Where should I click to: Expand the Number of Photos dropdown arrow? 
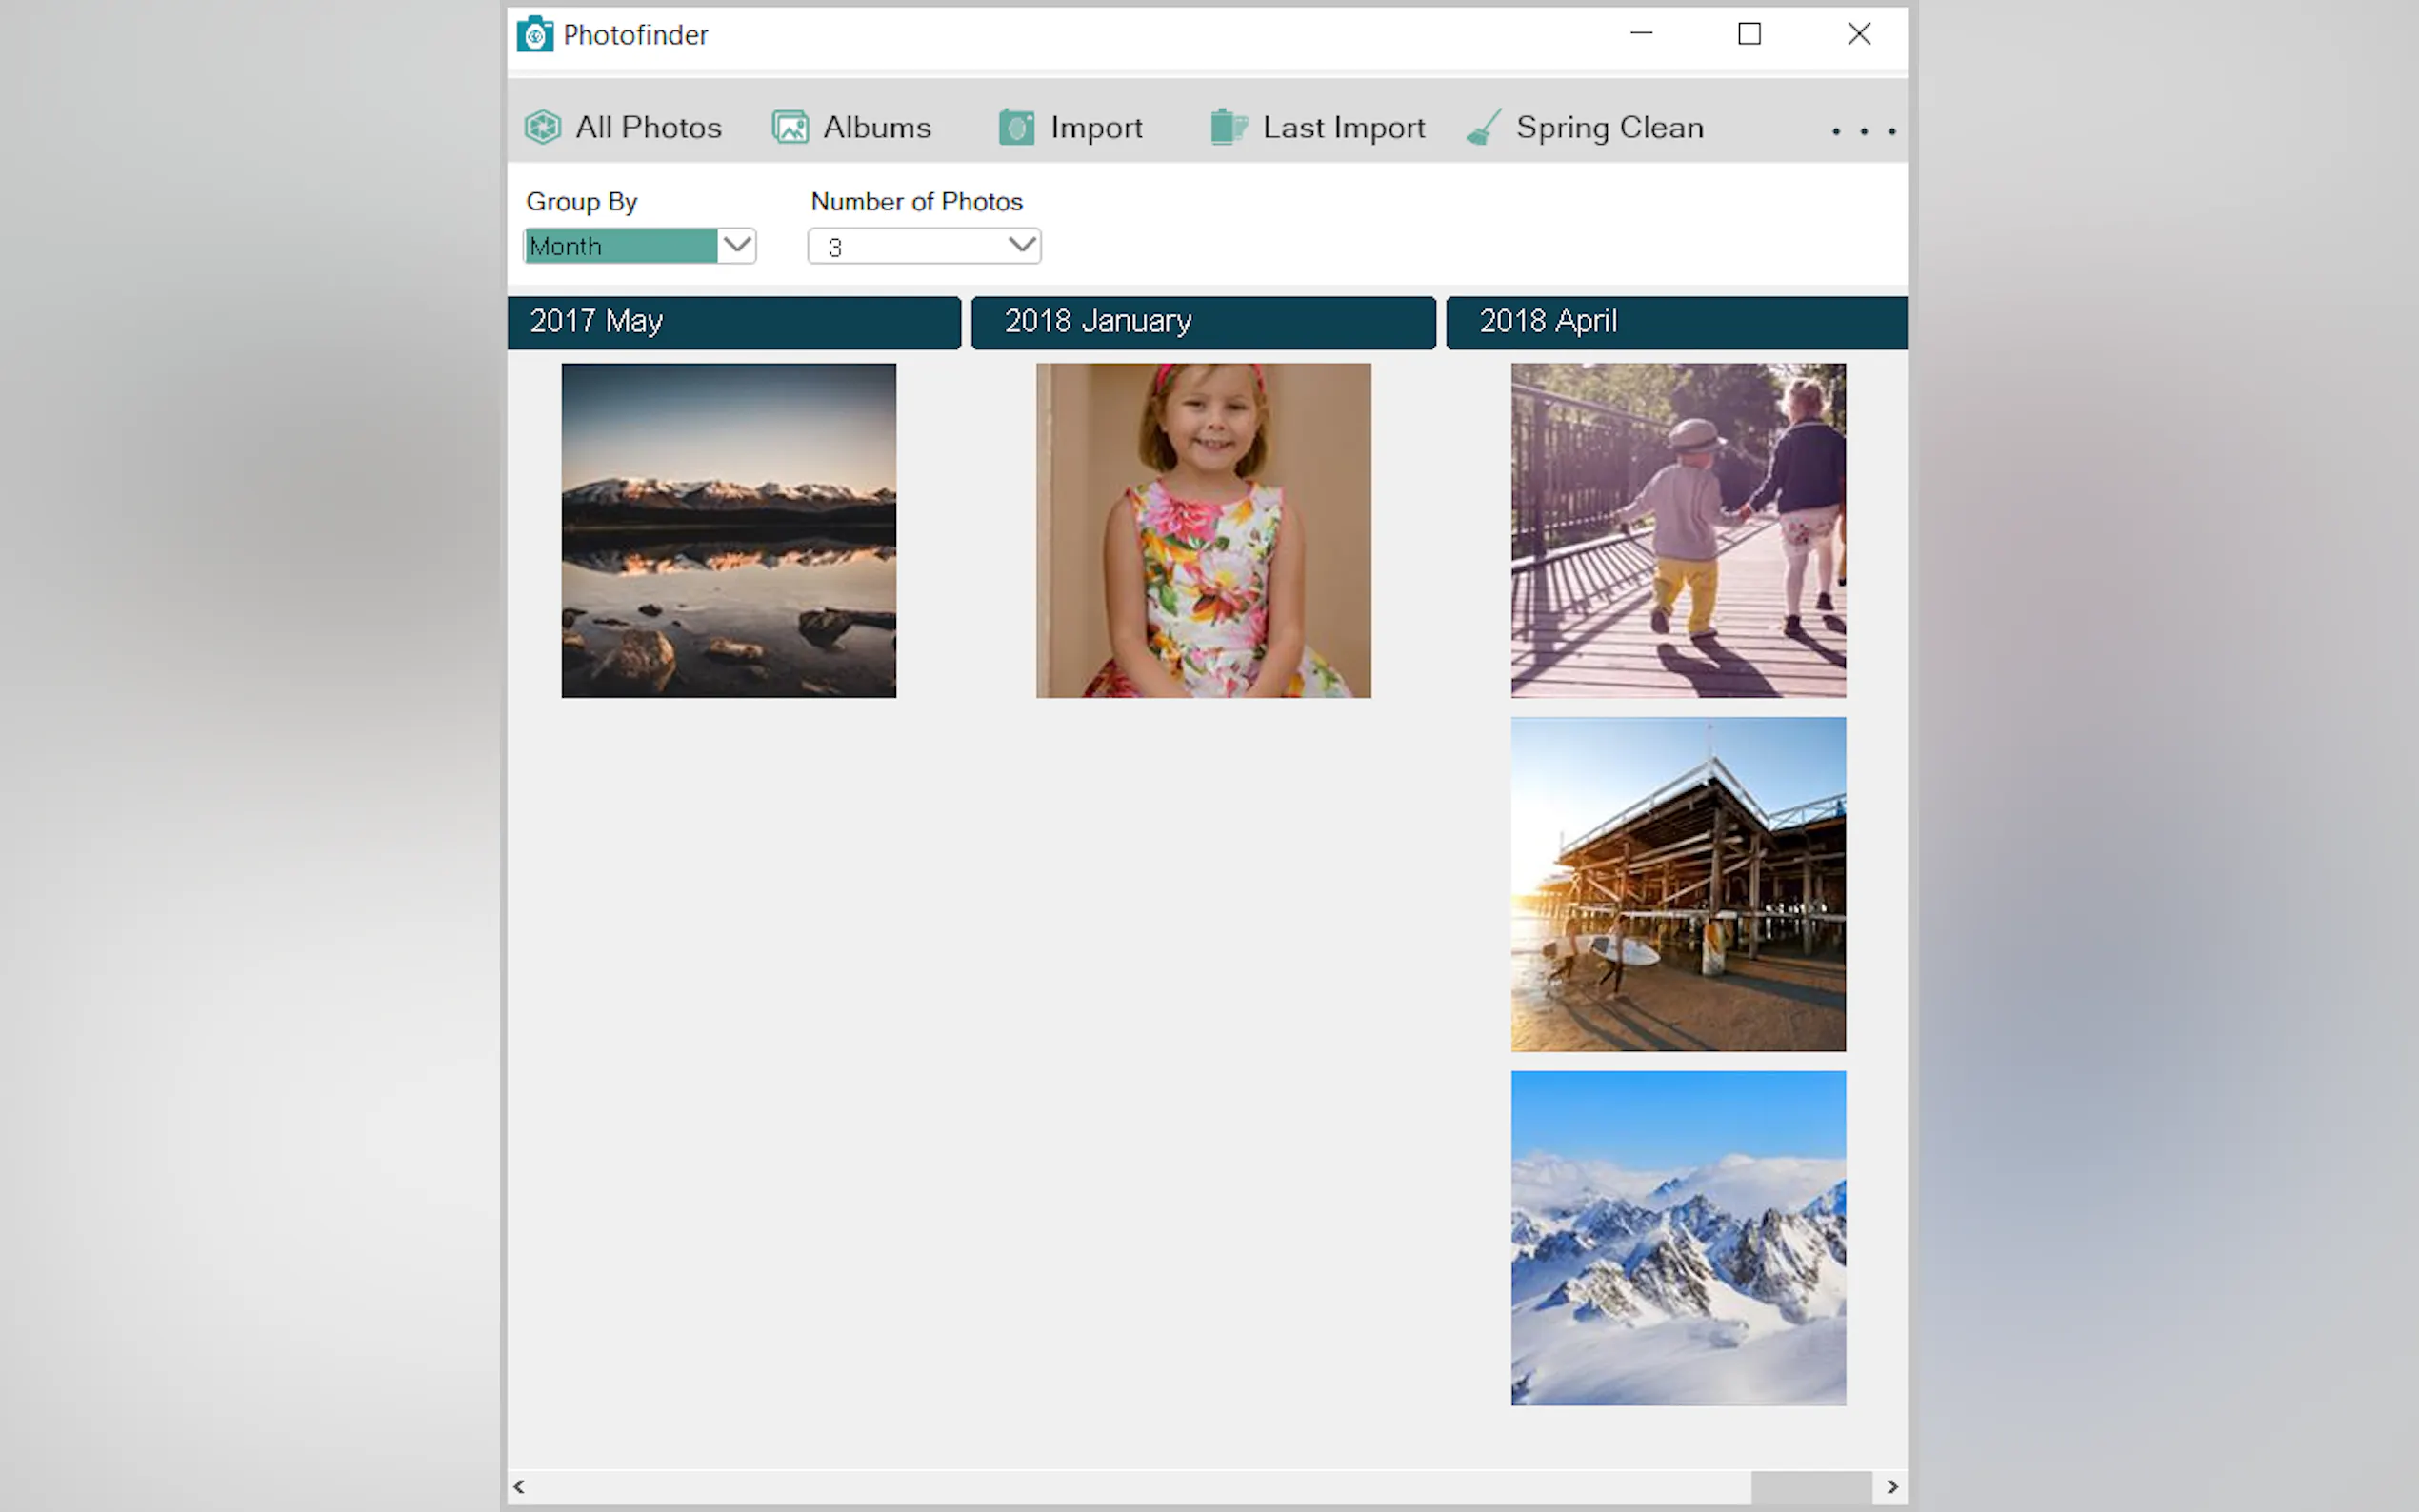pos(1022,245)
